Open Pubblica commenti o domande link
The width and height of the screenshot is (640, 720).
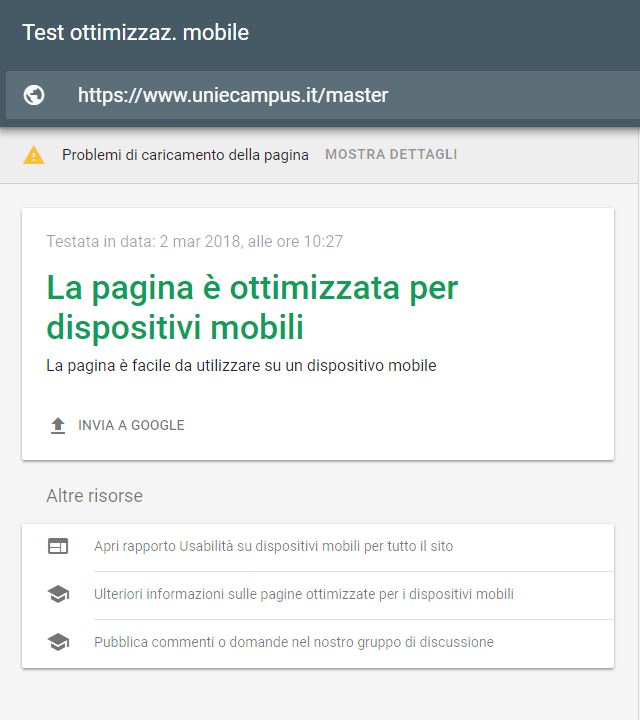294,641
